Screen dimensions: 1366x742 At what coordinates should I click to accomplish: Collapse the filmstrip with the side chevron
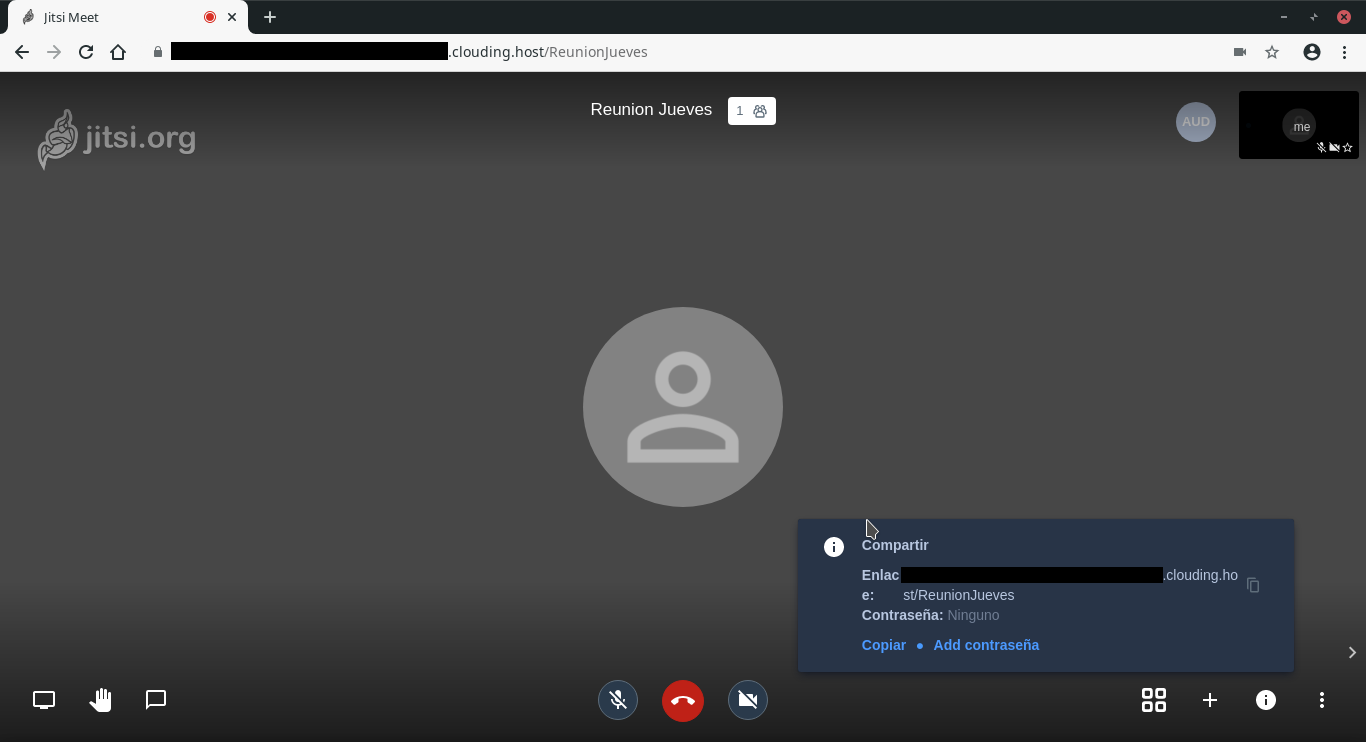click(1352, 653)
